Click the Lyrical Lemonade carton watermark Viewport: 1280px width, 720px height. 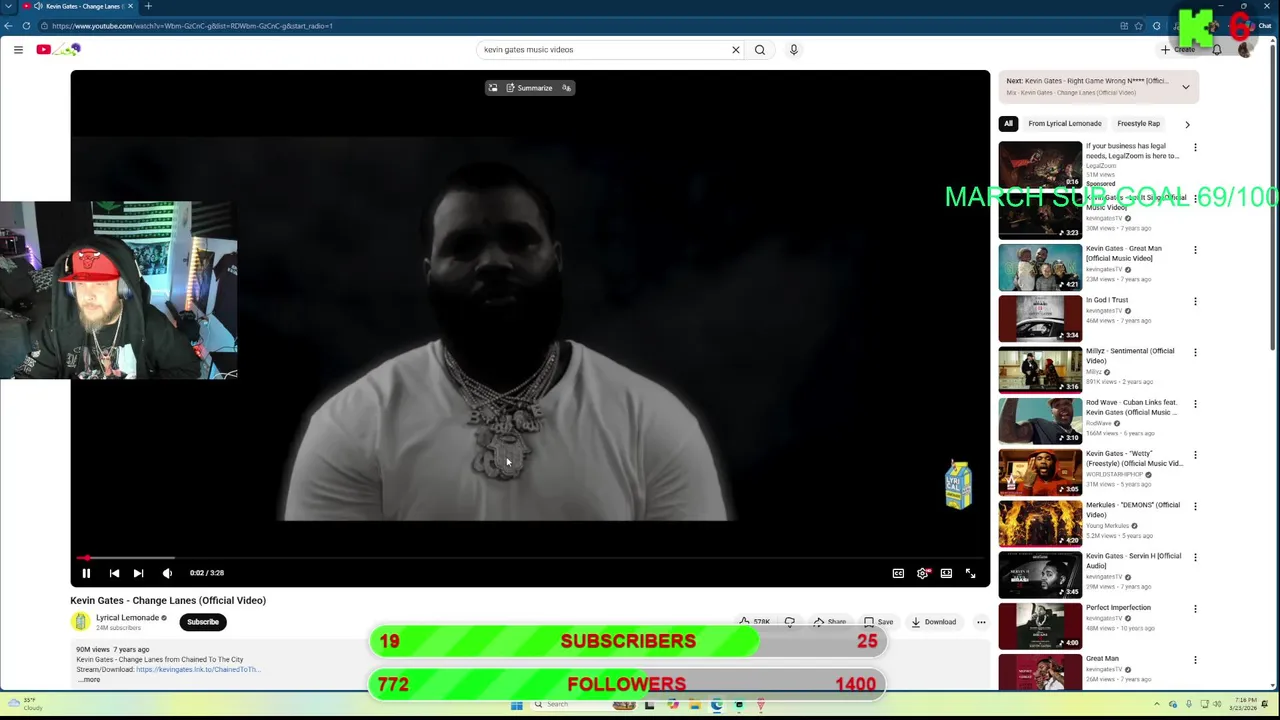pyautogui.click(x=958, y=485)
